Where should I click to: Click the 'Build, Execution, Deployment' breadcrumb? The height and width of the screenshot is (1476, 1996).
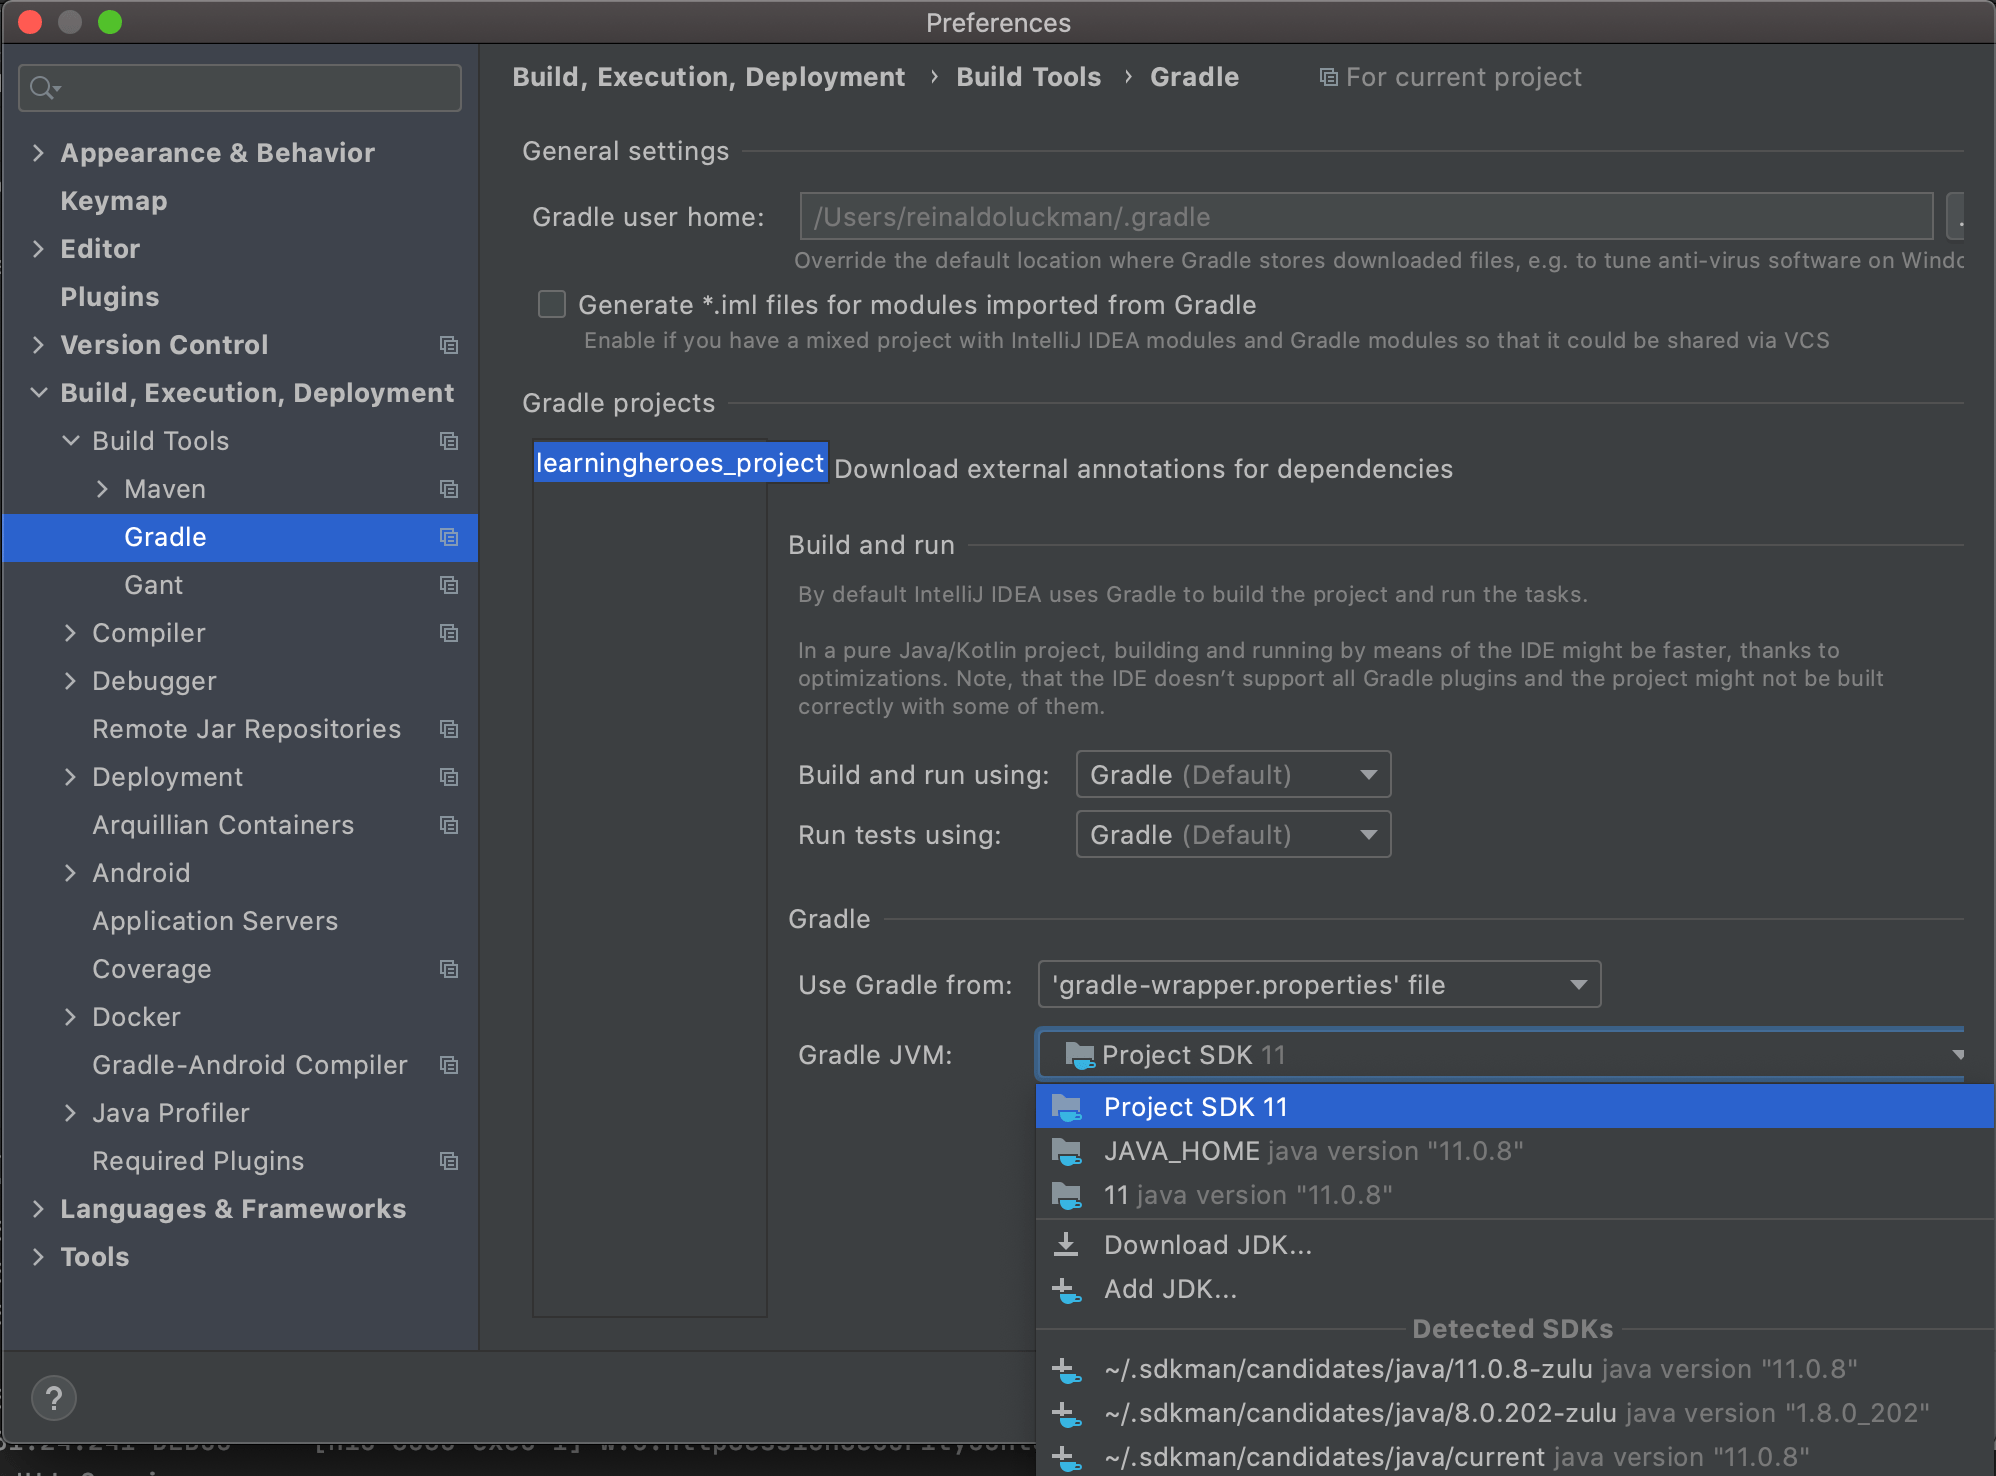point(709,77)
